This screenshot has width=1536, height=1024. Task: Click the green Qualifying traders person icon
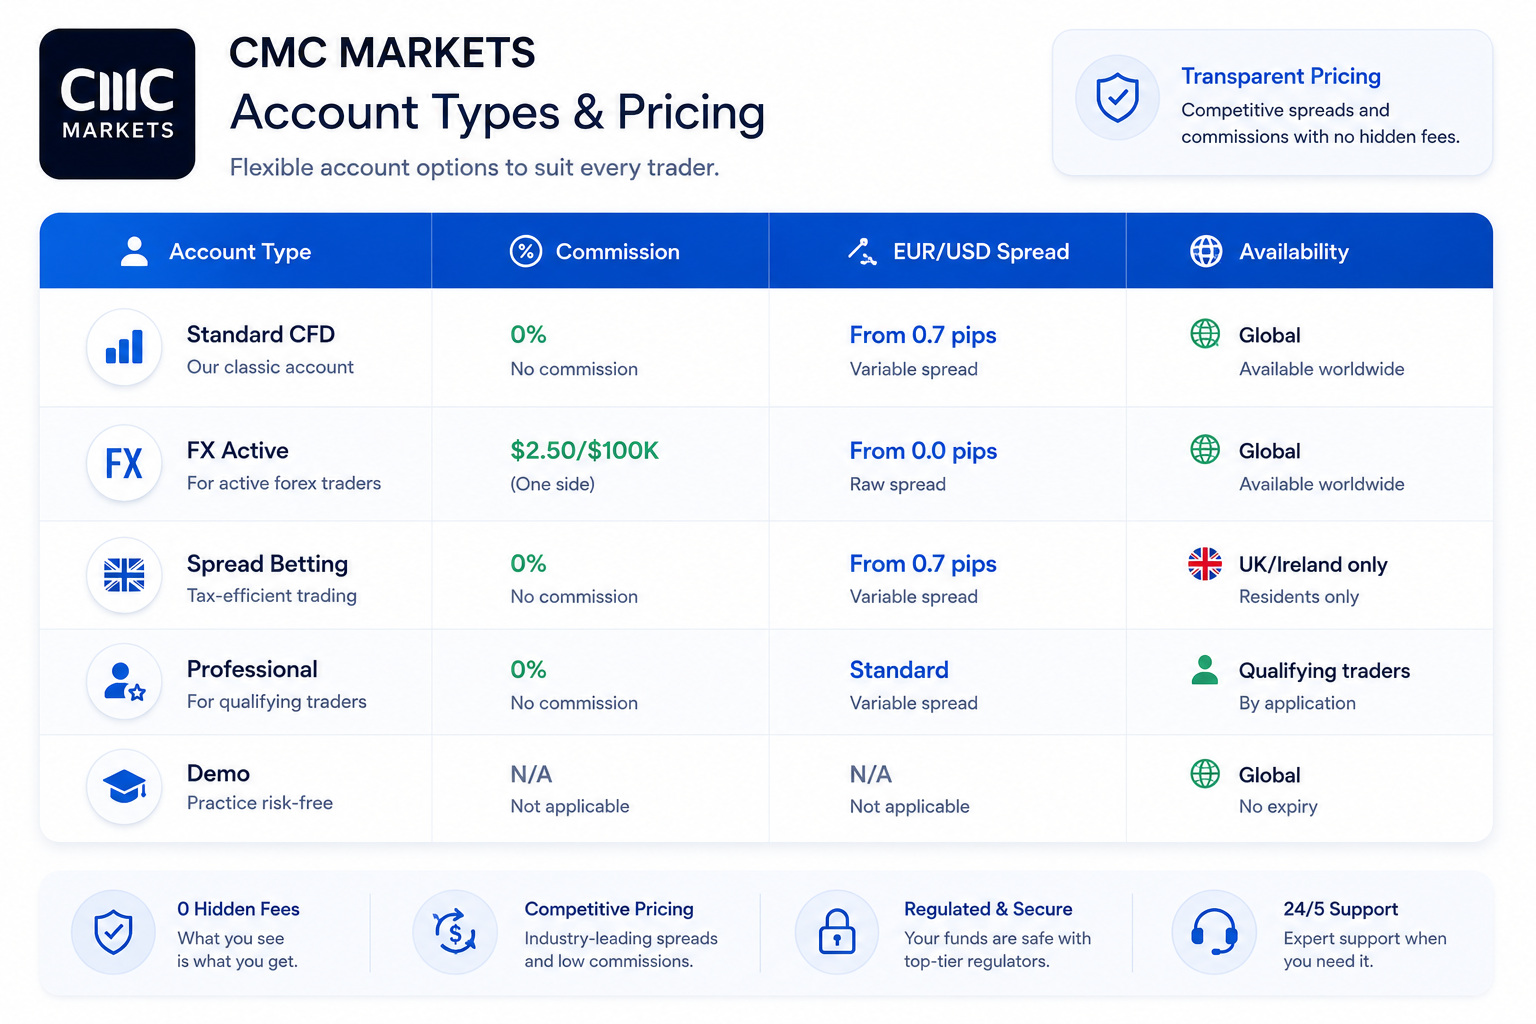[1205, 670]
